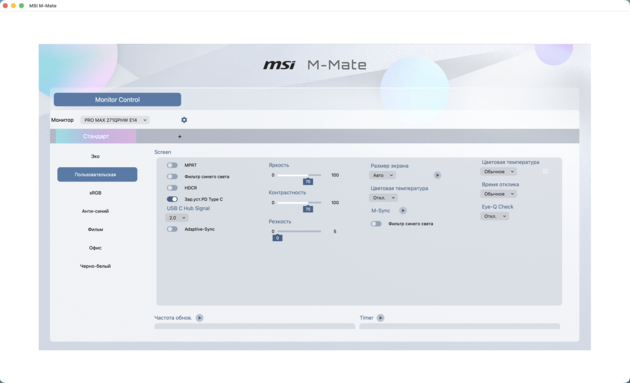Open Цветовая температура dropdown set to Откл.
The height and width of the screenshot is (383, 630).
click(383, 198)
